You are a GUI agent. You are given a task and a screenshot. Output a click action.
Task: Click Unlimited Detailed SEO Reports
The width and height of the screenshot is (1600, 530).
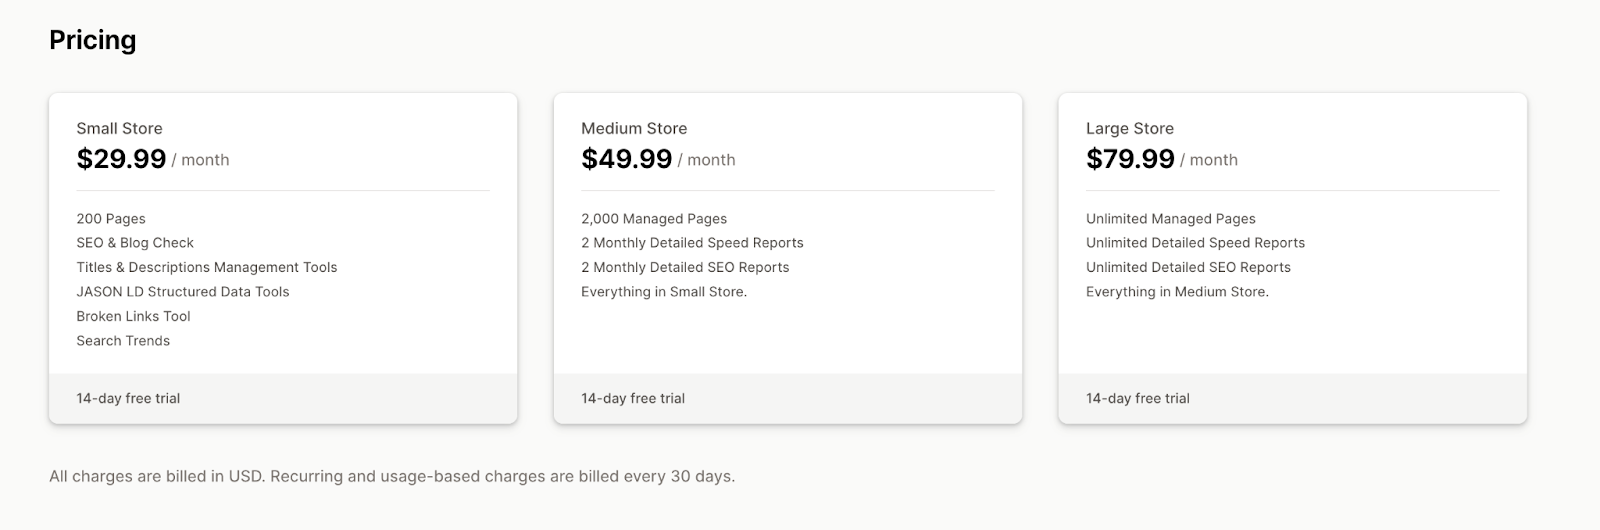(x=1188, y=267)
